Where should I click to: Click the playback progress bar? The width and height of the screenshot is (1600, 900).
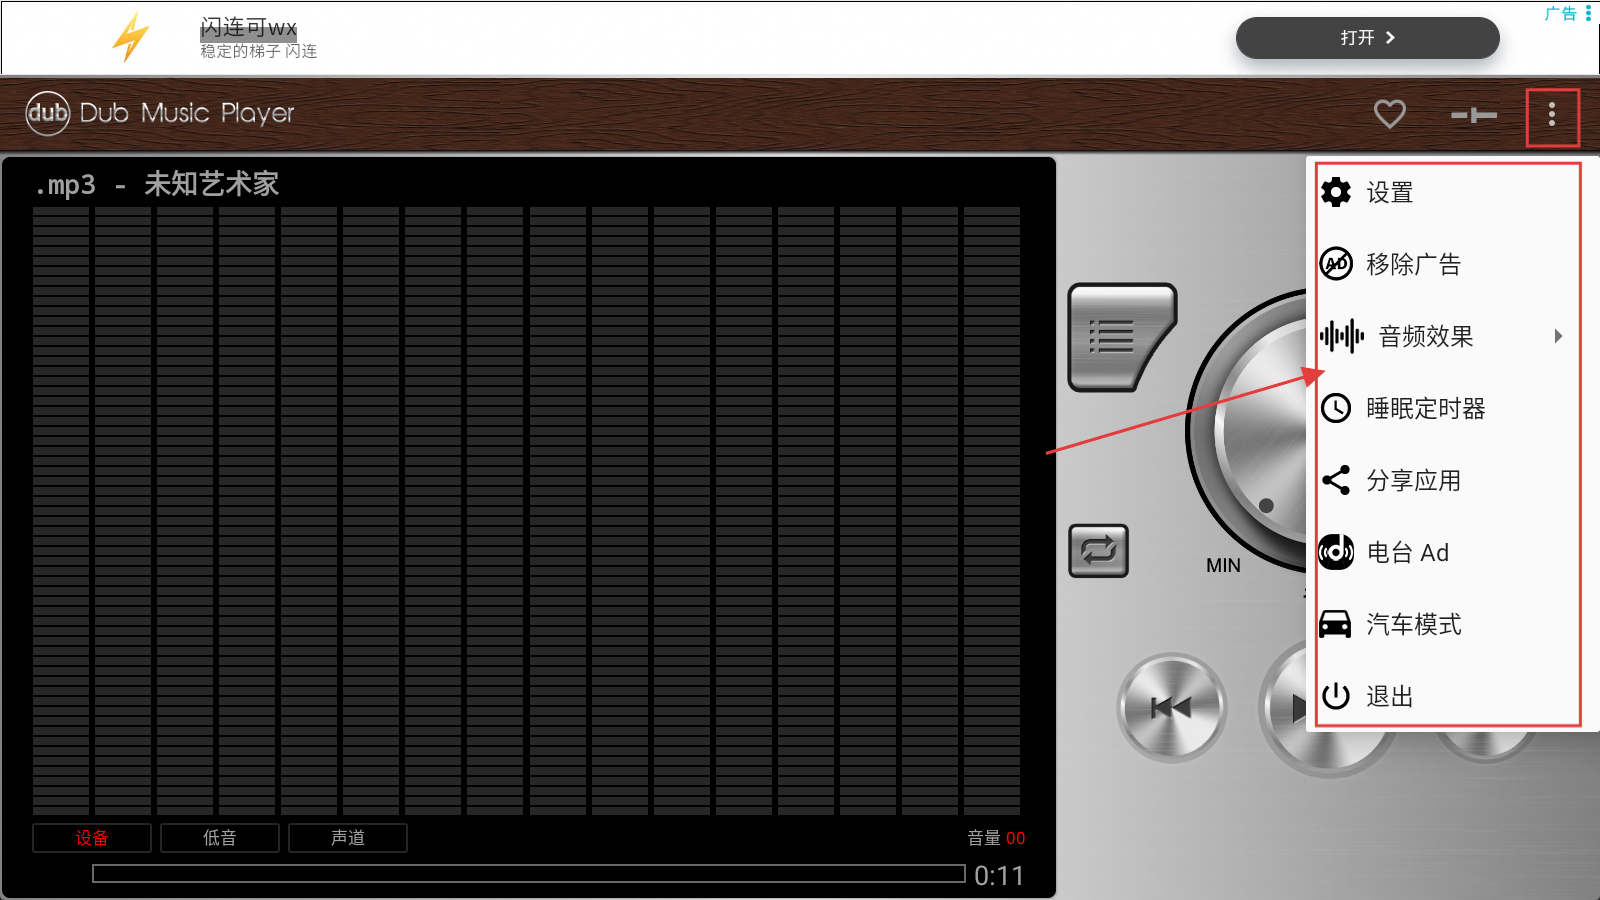point(528,874)
